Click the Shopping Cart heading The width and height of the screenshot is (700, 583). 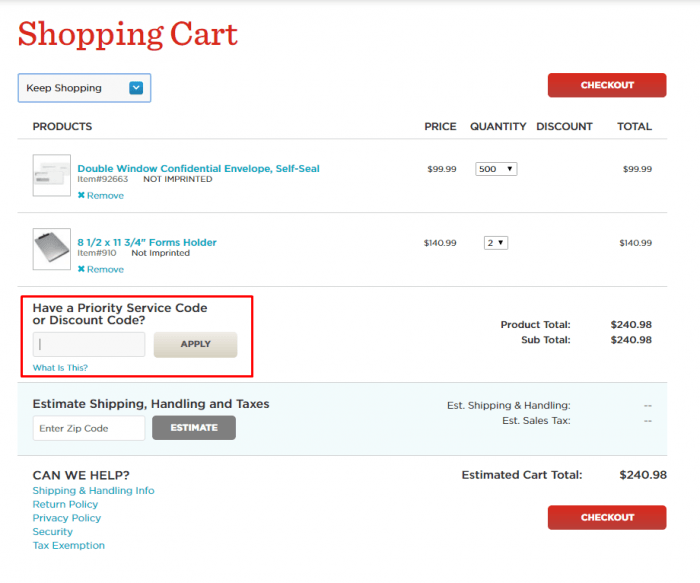(128, 34)
